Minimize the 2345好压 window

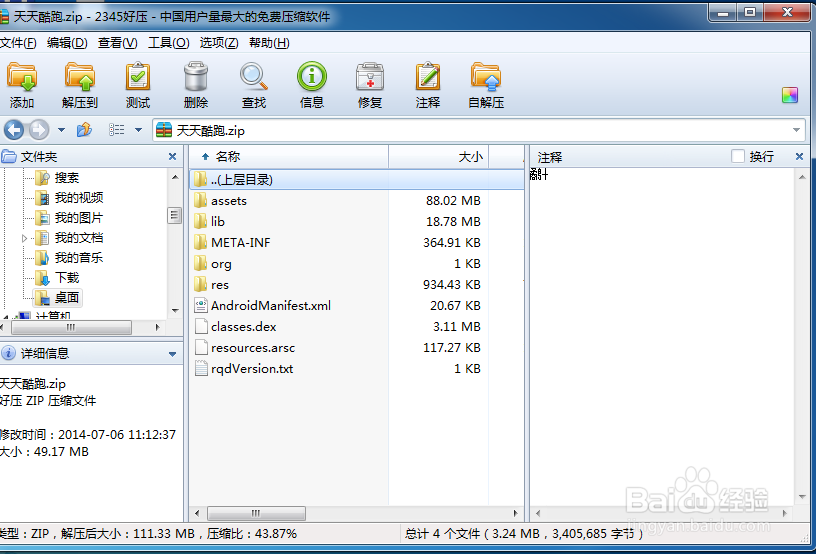[x=722, y=12]
